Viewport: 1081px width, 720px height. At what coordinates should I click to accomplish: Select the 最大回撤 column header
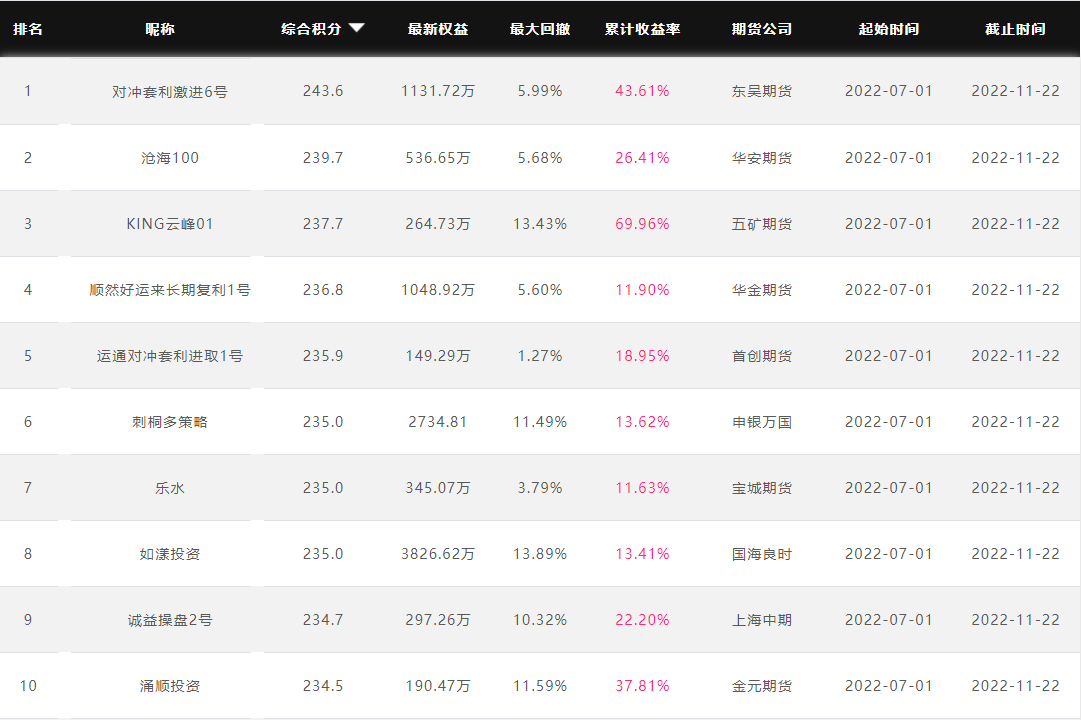(540, 29)
